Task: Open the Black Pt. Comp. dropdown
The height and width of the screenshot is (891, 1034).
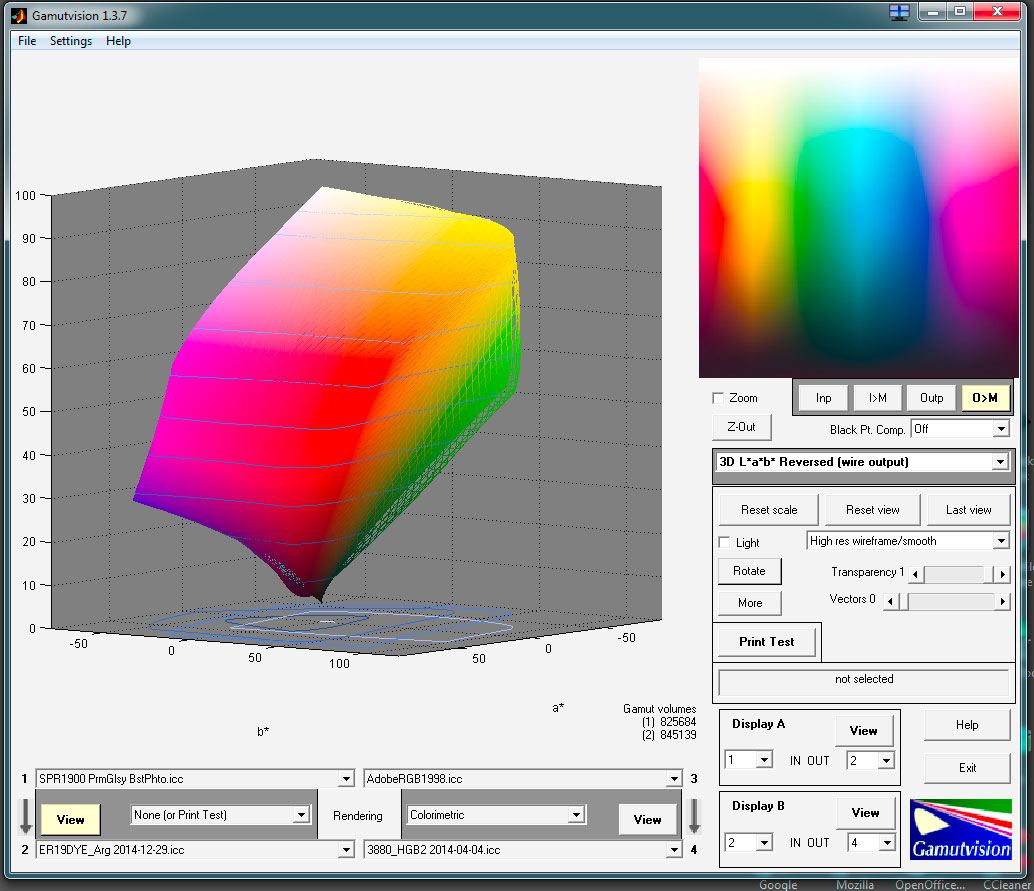Action: [960, 429]
